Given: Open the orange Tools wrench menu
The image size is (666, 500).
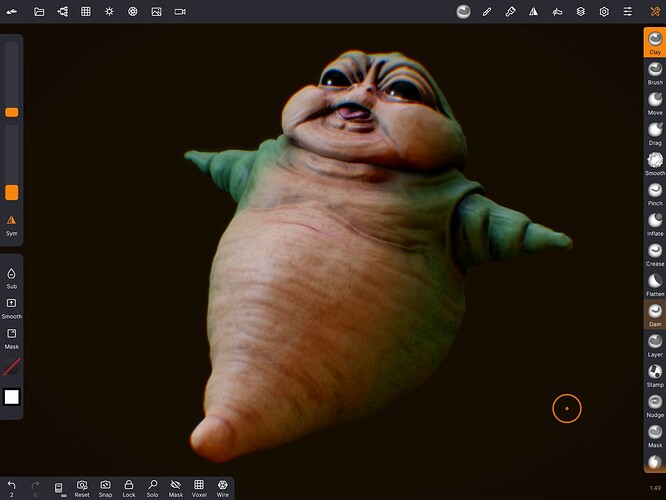Looking at the screenshot, I should pyautogui.click(x=655, y=12).
